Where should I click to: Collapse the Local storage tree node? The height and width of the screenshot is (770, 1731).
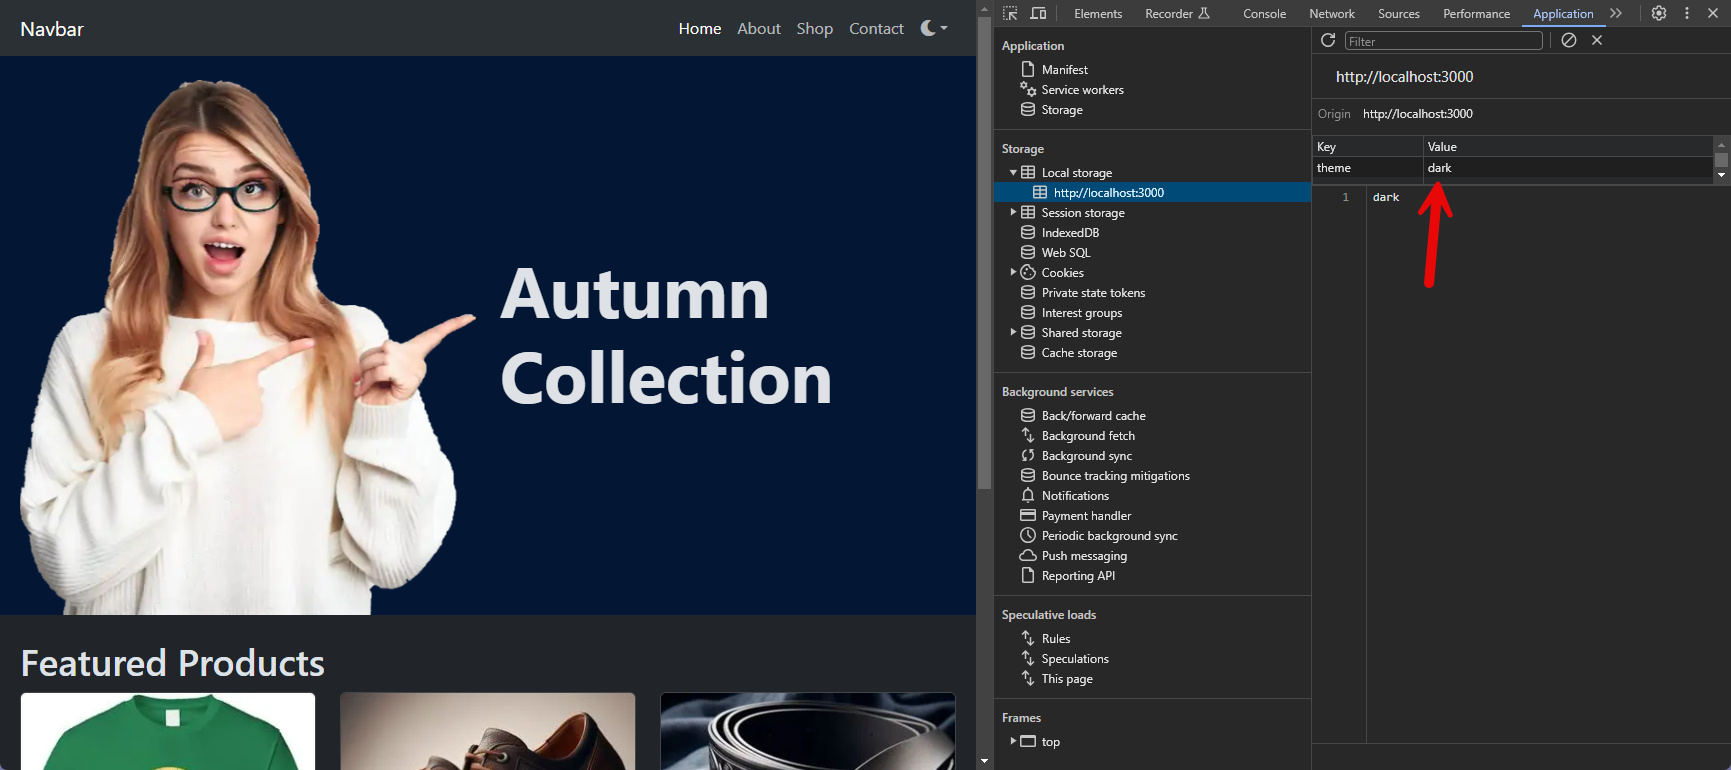1013,172
